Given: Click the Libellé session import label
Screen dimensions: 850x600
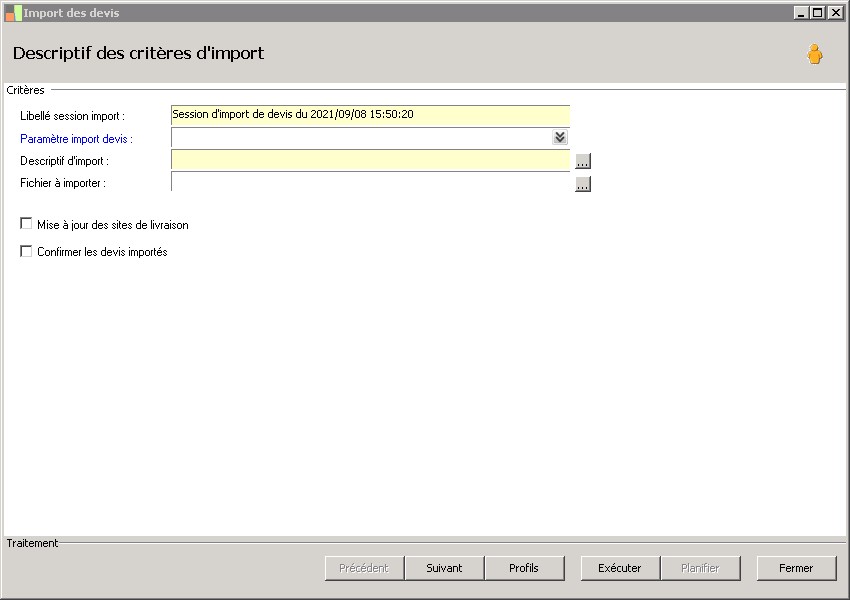Looking at the screenshot, I should coord(72,116).
